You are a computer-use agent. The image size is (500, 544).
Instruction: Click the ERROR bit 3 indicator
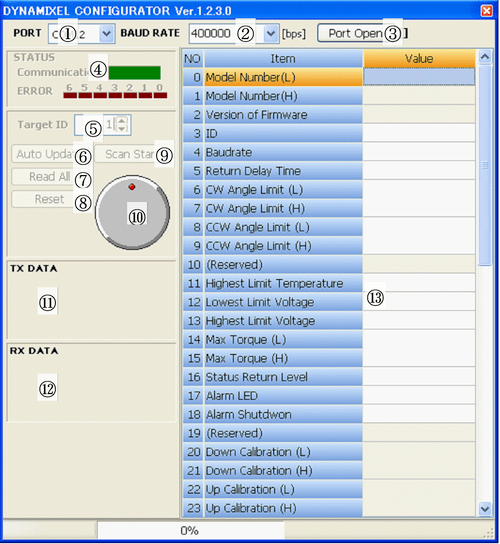(115, 95)
